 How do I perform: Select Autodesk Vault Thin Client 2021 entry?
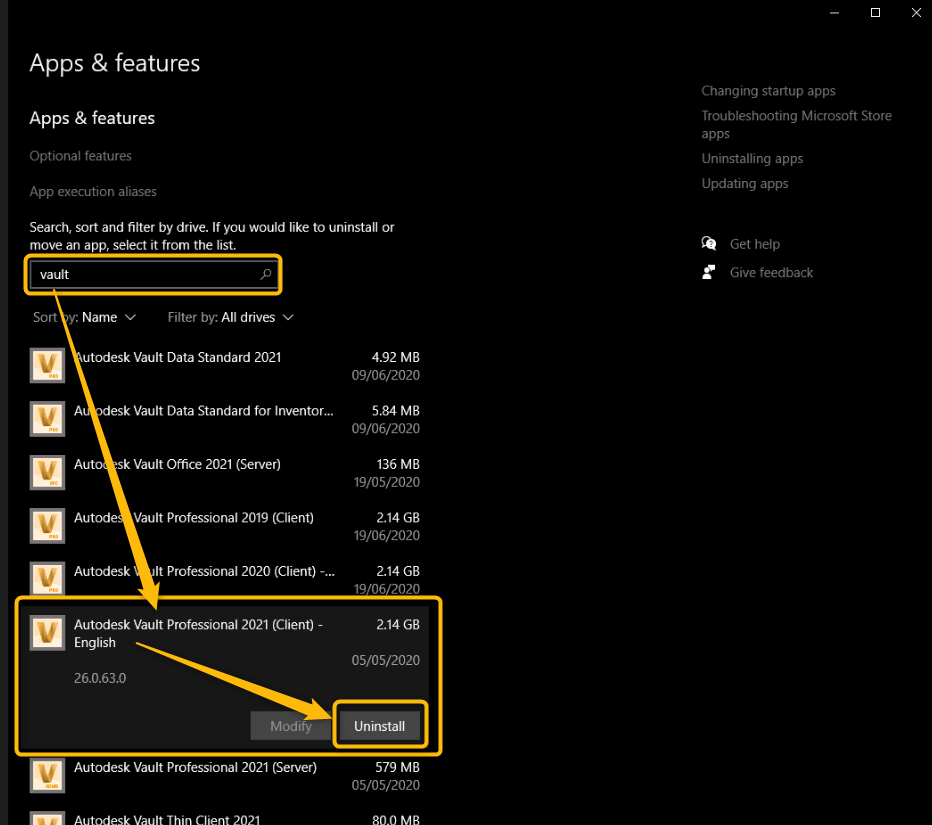click(167, 819)
